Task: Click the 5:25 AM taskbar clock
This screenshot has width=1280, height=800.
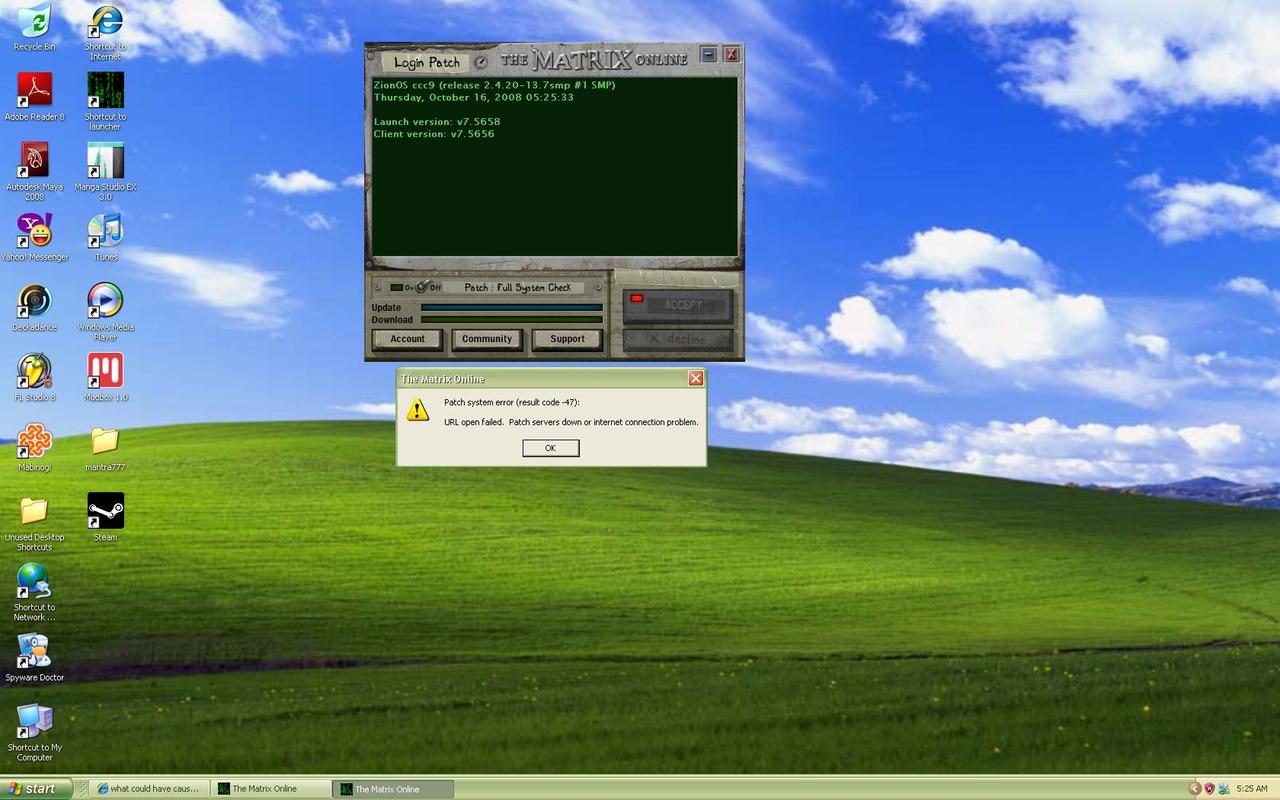Action: 1252,788
